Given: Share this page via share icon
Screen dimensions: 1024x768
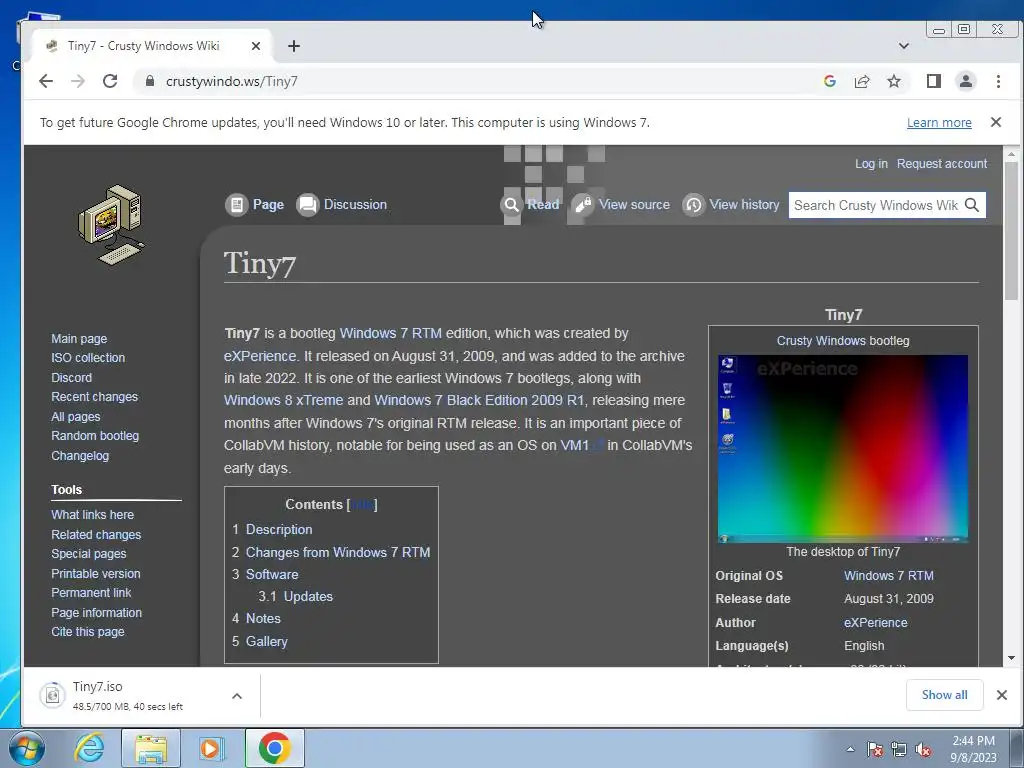Looking at the screenshot, I should [x=862, y=81].
